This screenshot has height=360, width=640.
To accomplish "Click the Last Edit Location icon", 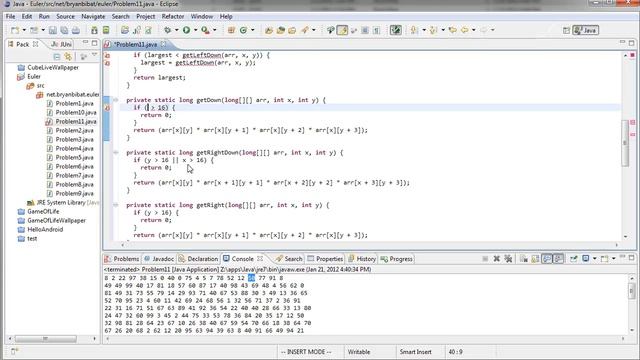I will click(452, 30).
